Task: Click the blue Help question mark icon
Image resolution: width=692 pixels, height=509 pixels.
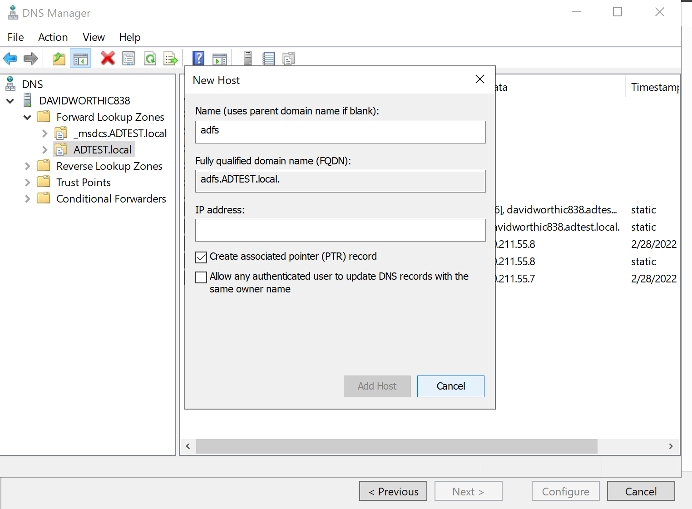Action: (198, 59)
